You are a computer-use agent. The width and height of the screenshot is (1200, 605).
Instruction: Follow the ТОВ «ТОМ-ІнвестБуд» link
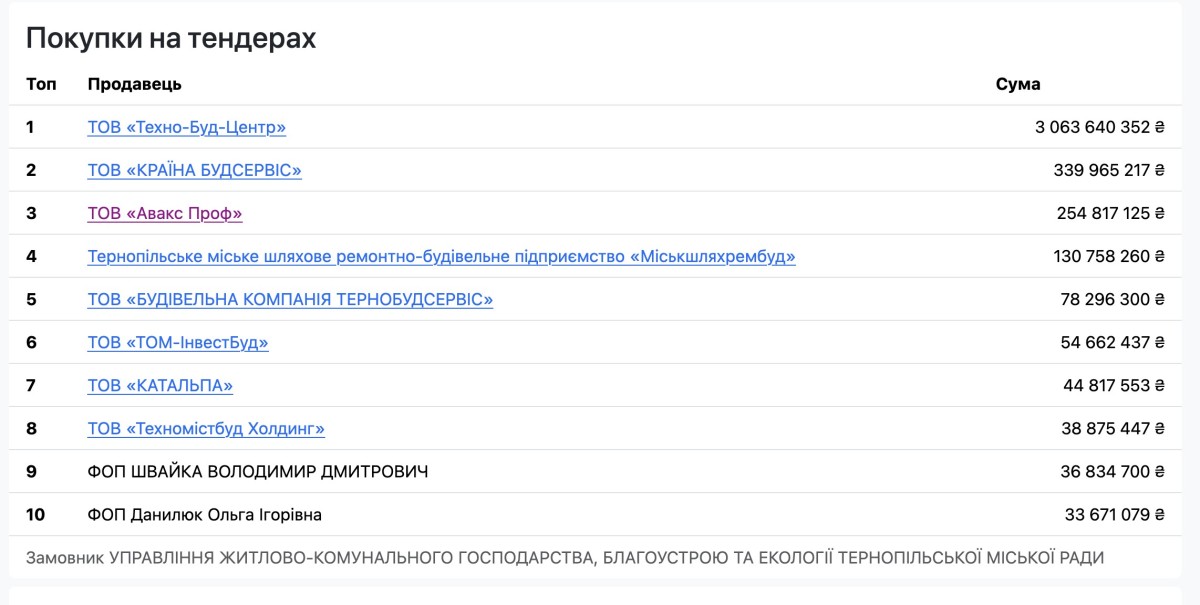(x=178, y=342)
